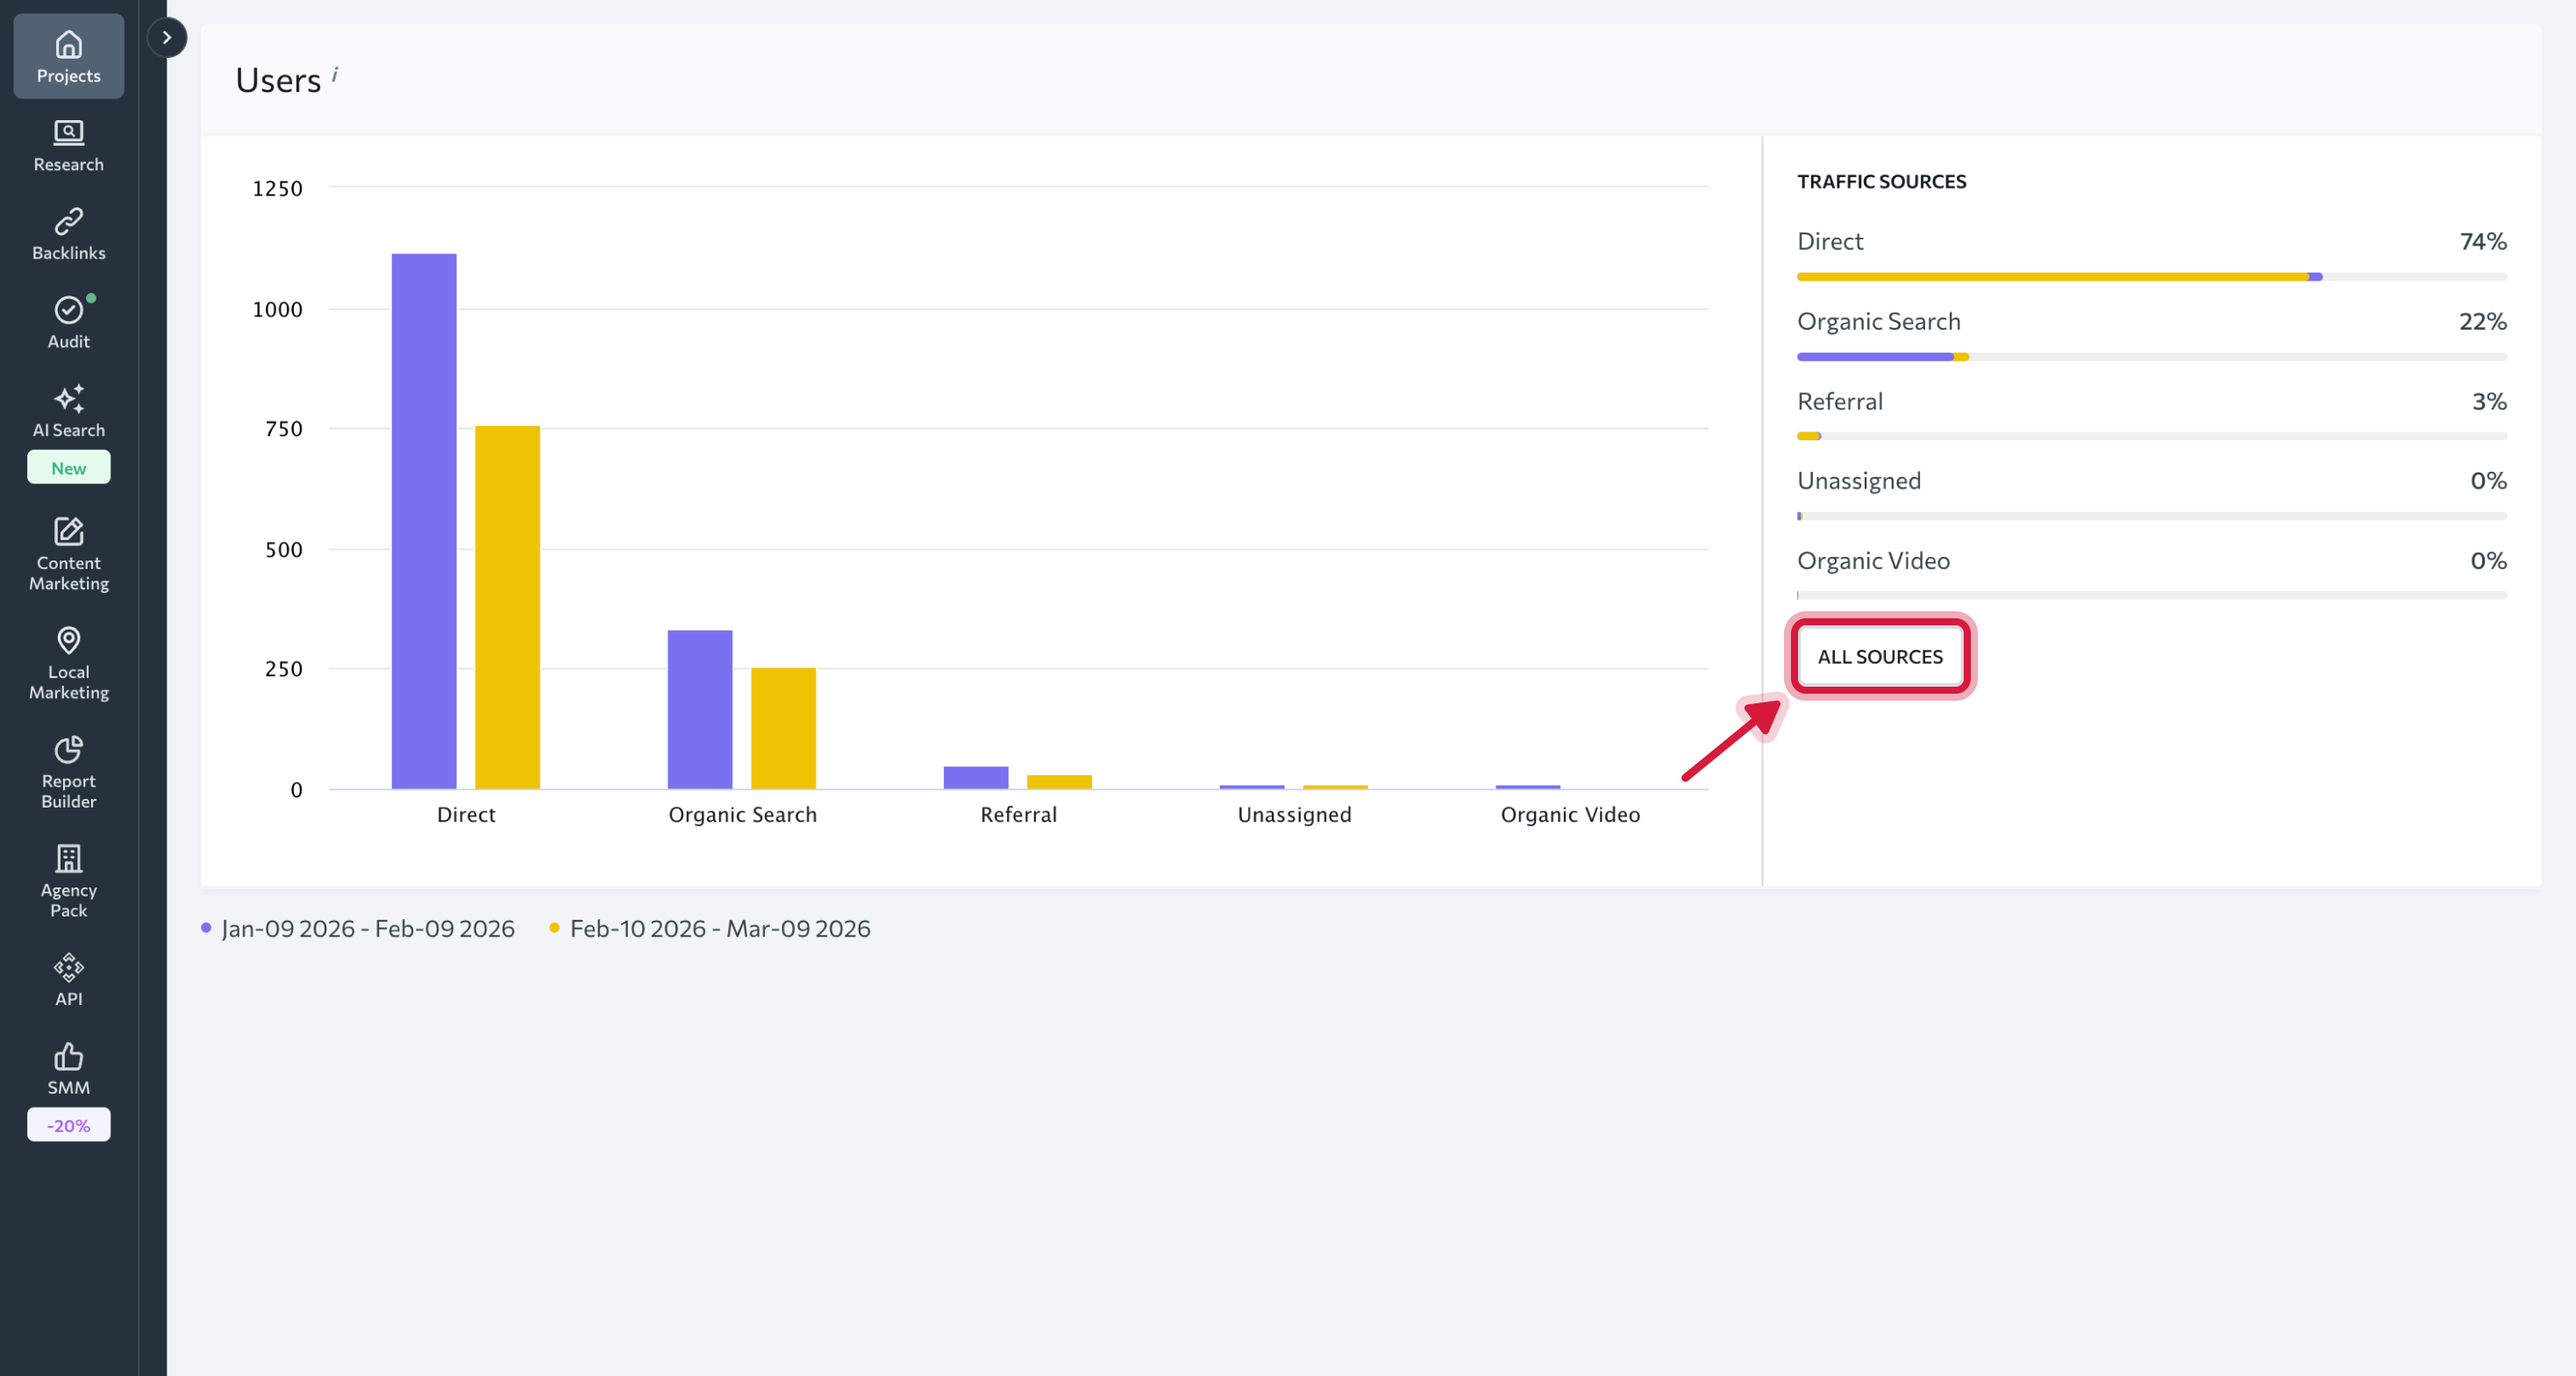Toggle the Feb-10 2026 date range series
This screenshot has height=1376, width=2576.
720,928
